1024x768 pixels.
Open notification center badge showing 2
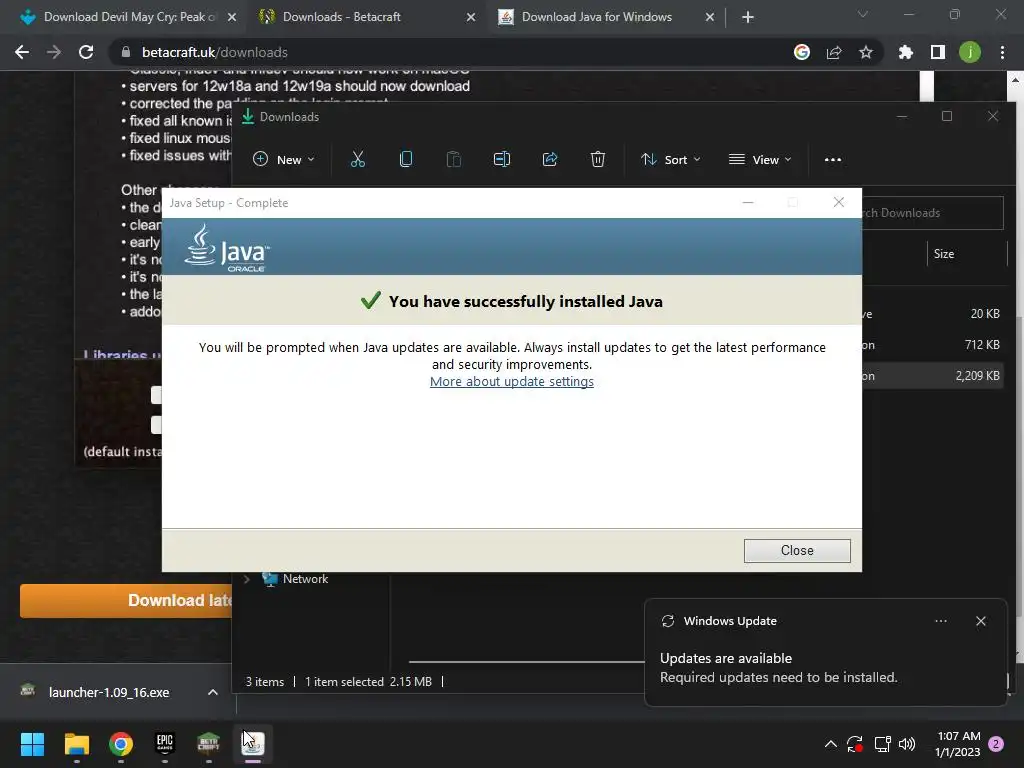996,744
